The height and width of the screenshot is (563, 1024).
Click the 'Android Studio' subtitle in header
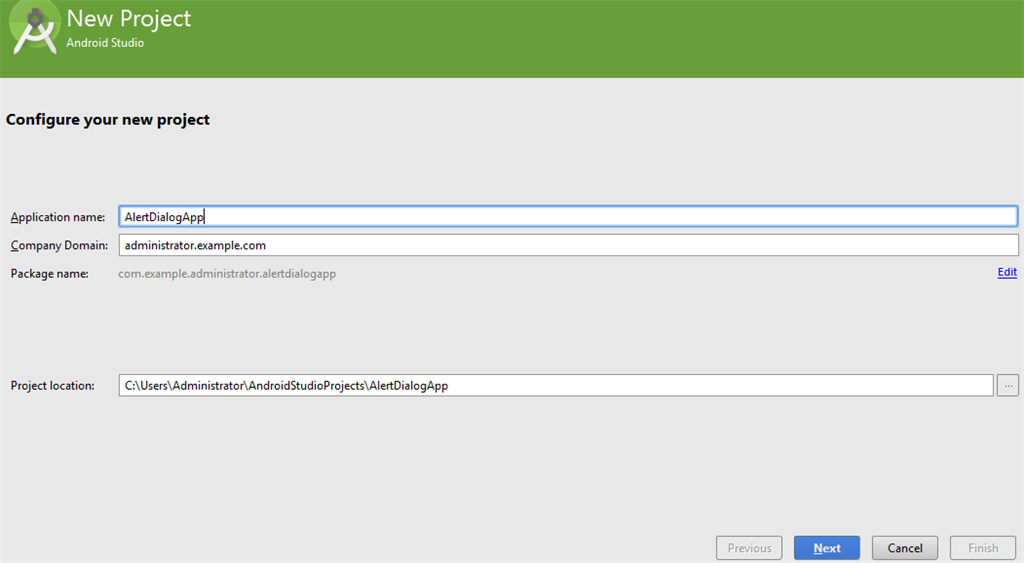tap(105, 43)
